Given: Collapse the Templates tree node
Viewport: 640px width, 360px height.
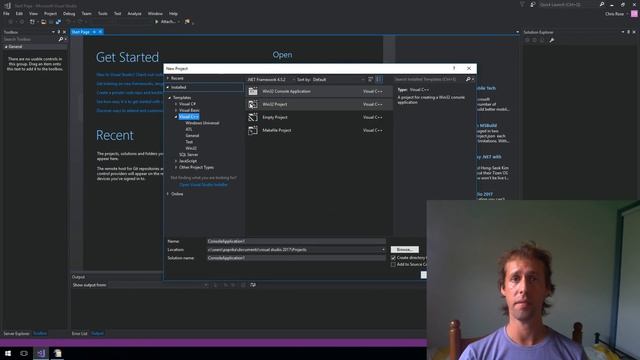Looking at the screenshot, I should coord(170,98).
